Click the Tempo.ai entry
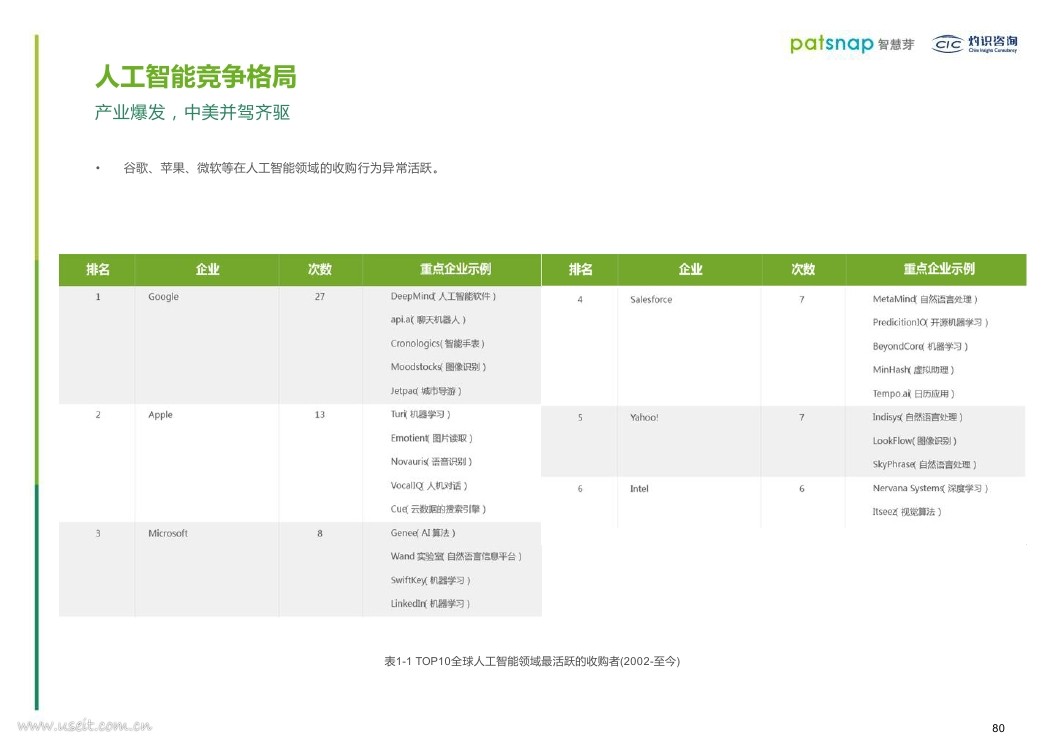 pos(913,393)
